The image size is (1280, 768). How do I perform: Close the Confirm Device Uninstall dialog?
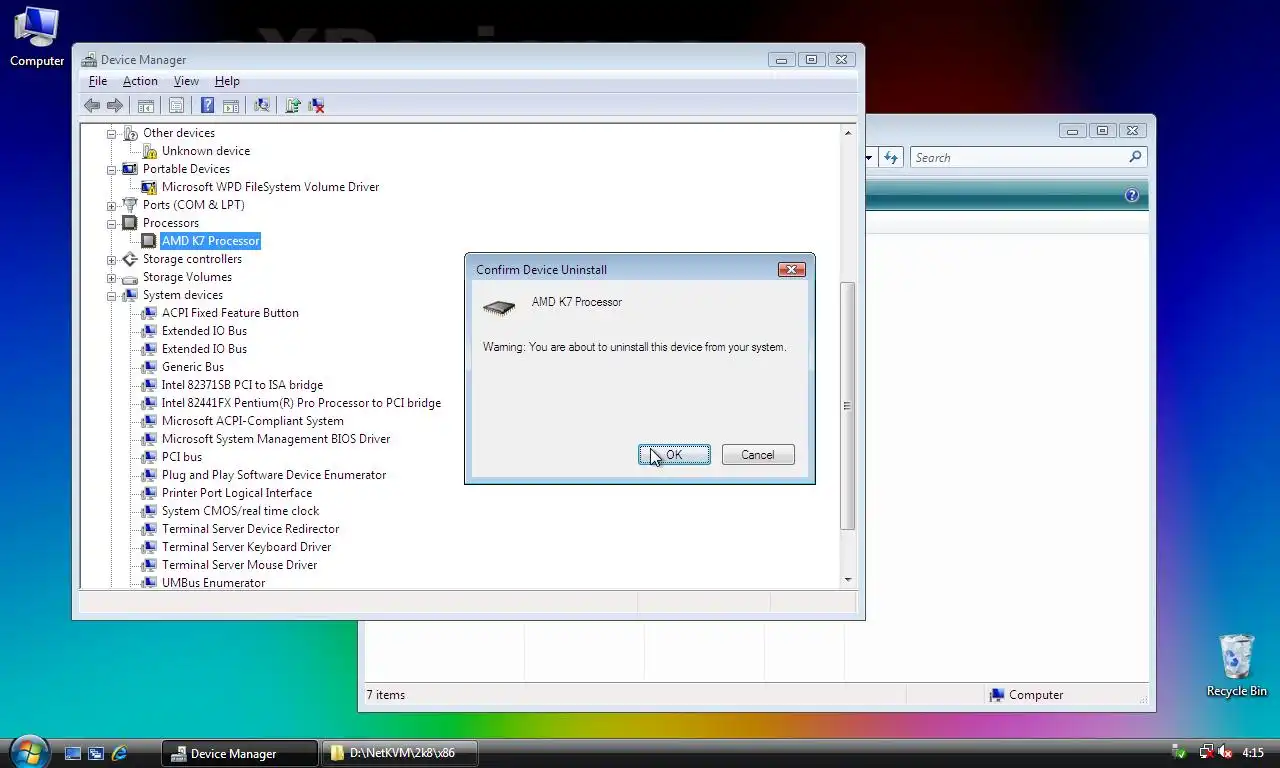791,269
